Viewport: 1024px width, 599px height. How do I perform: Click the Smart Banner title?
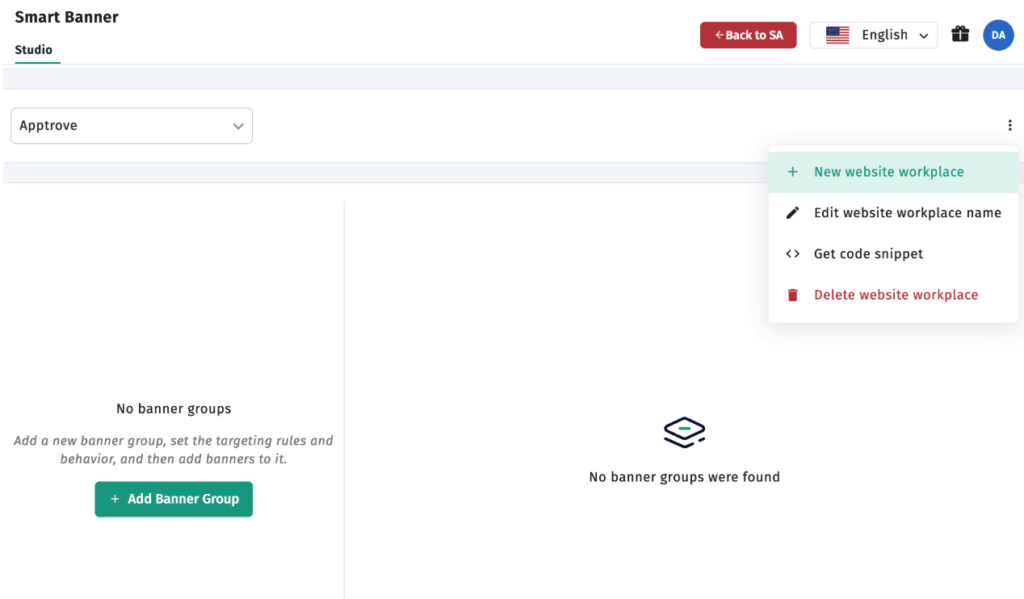pos(67,17)
